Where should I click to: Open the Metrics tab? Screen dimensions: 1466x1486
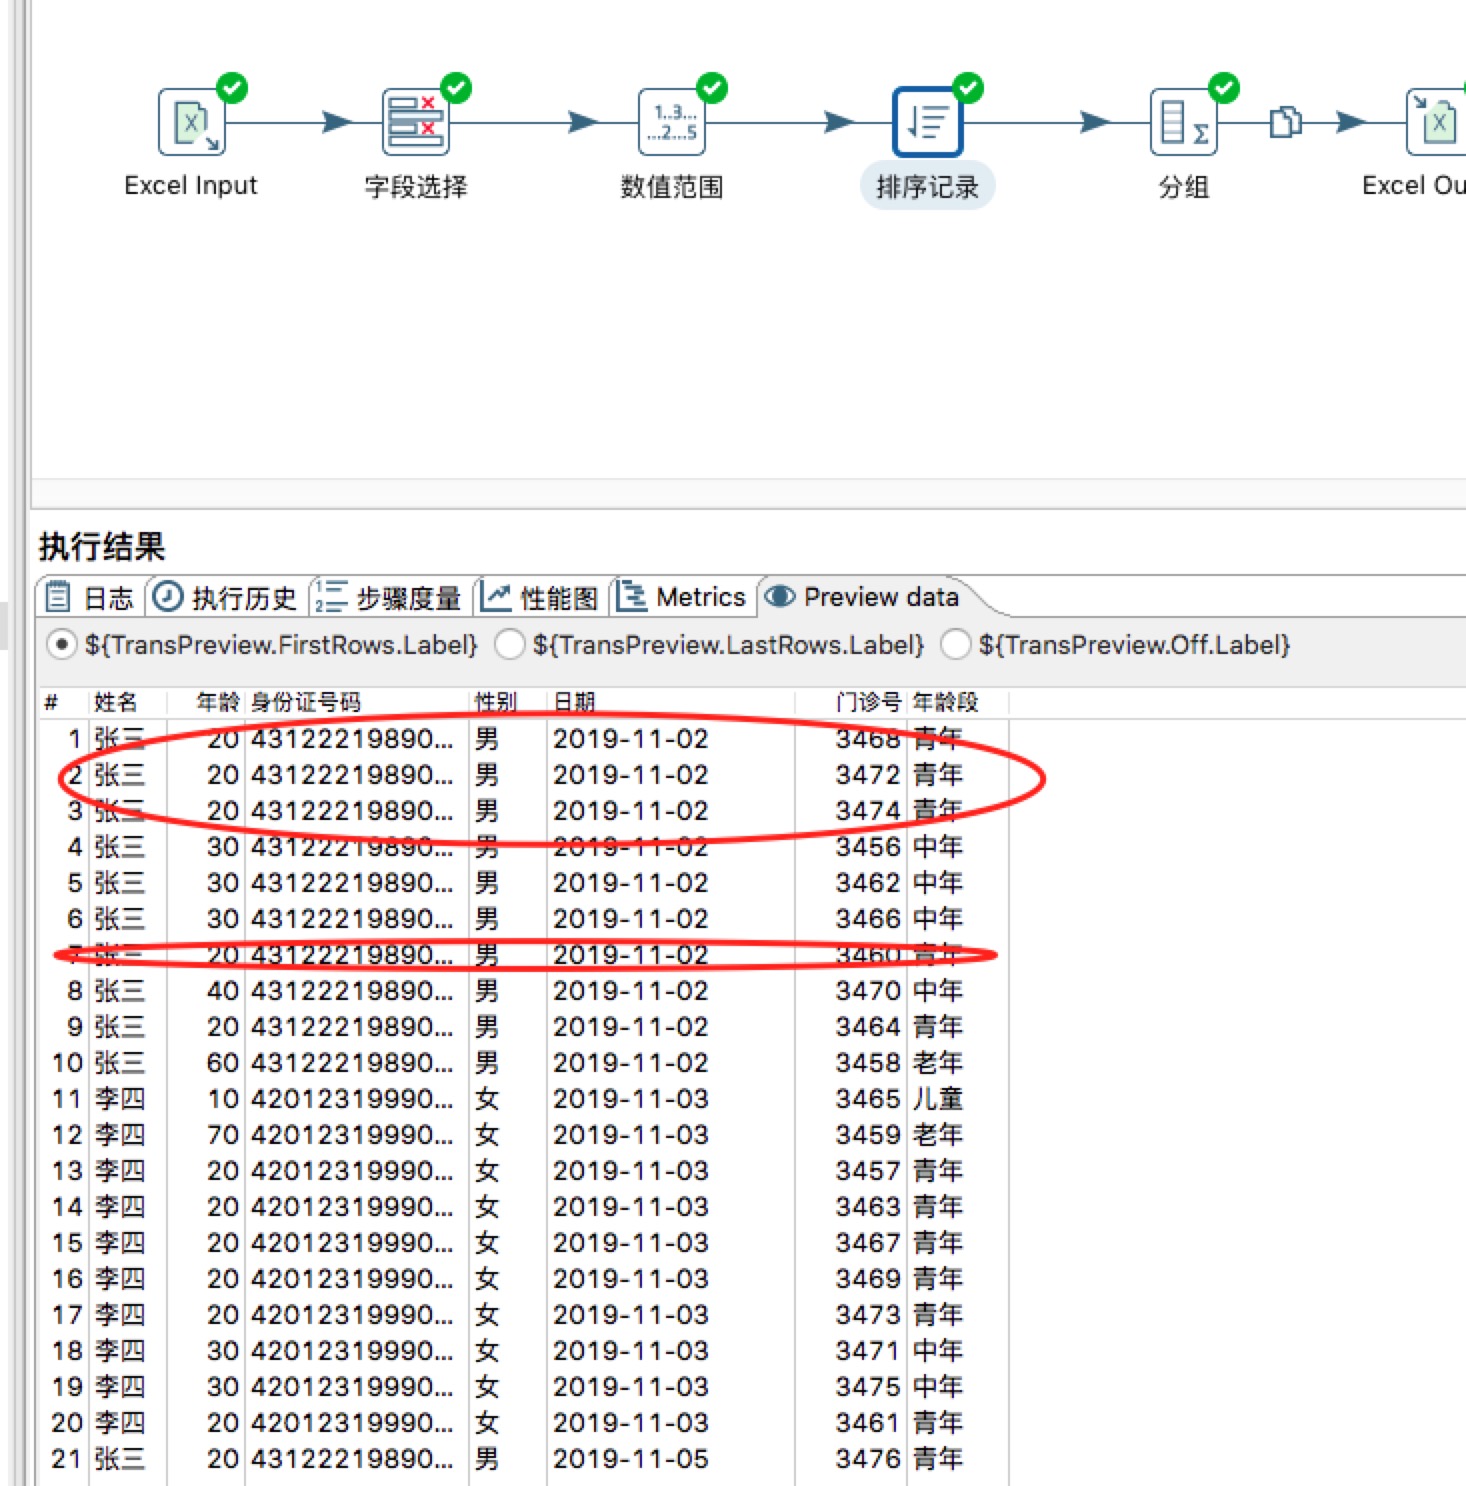pyautogui.click(x=682, y=597)
